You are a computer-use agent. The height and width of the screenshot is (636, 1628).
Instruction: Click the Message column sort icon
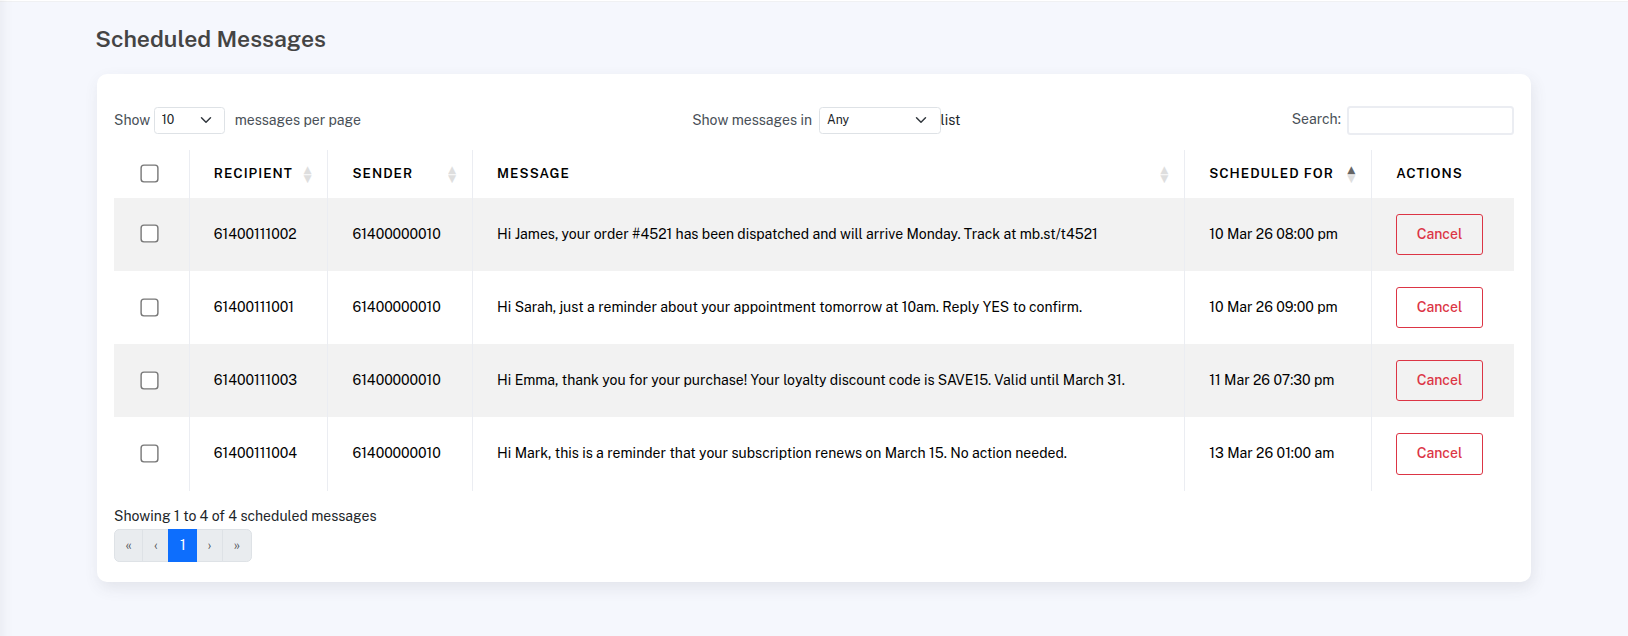pyautogui.click(x=1164, y=174)
